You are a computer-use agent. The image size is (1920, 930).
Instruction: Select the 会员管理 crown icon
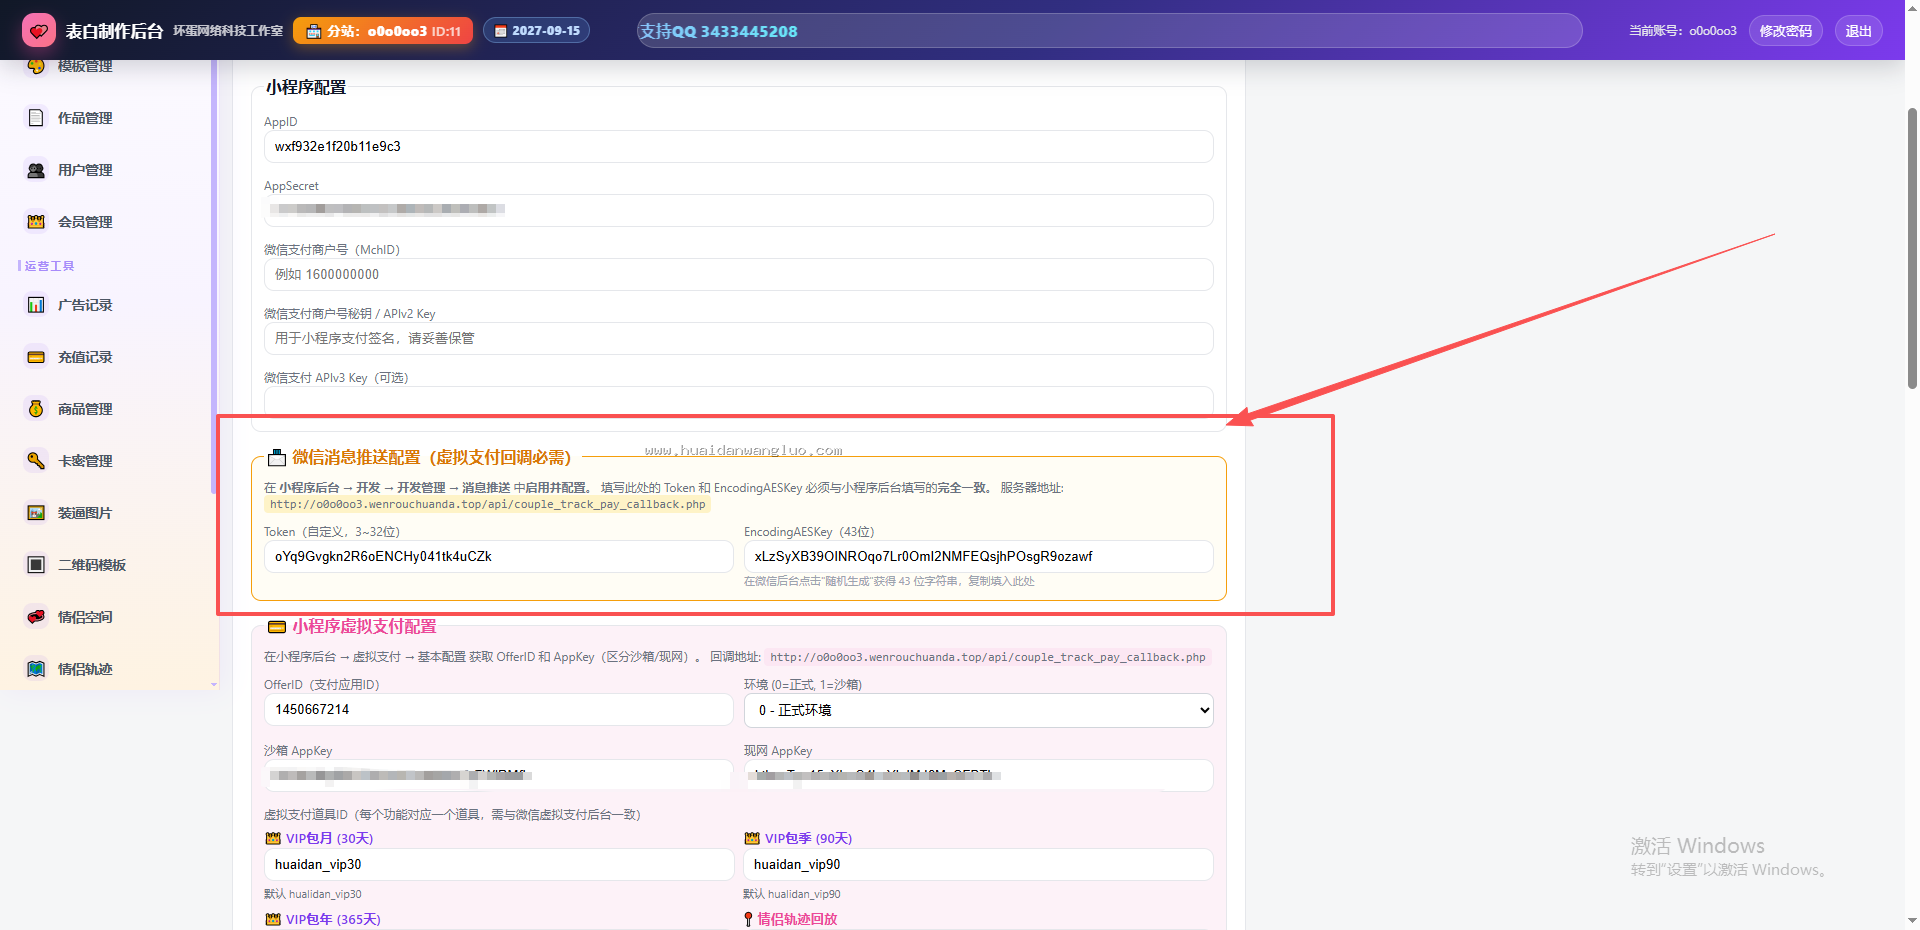pyautogui.click(x=36, y=222)
